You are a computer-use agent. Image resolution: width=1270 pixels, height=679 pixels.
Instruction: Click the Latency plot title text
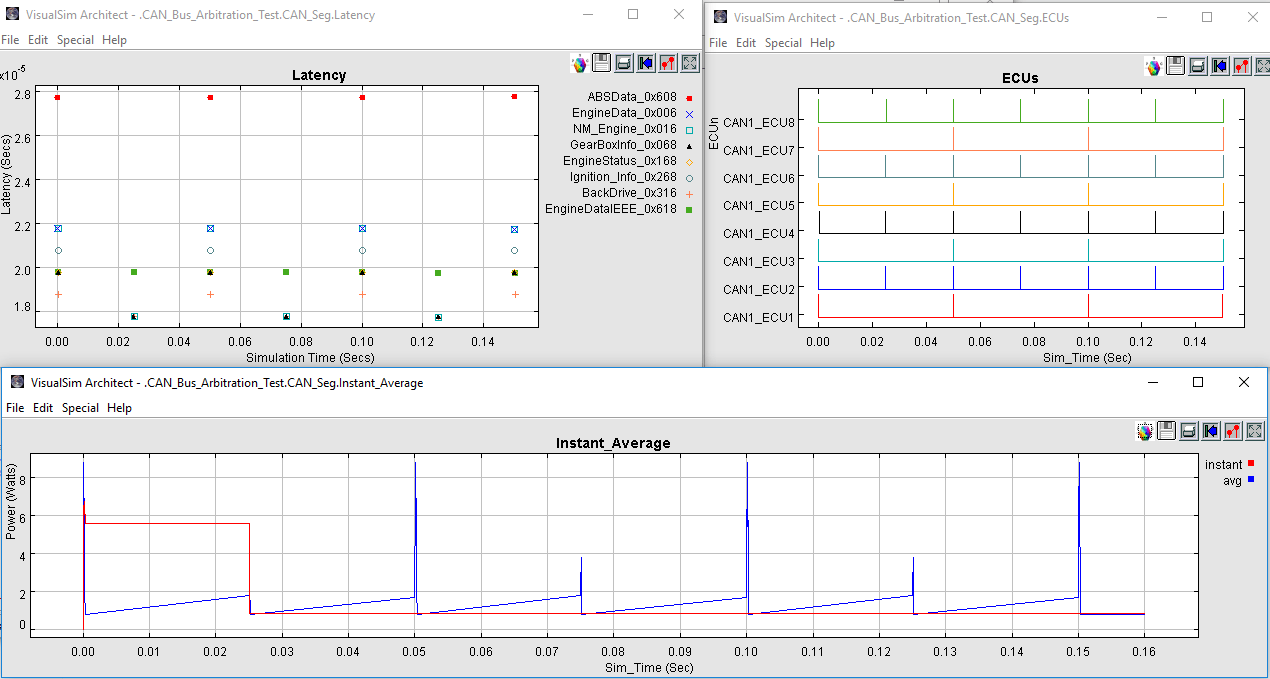[318, 75]
